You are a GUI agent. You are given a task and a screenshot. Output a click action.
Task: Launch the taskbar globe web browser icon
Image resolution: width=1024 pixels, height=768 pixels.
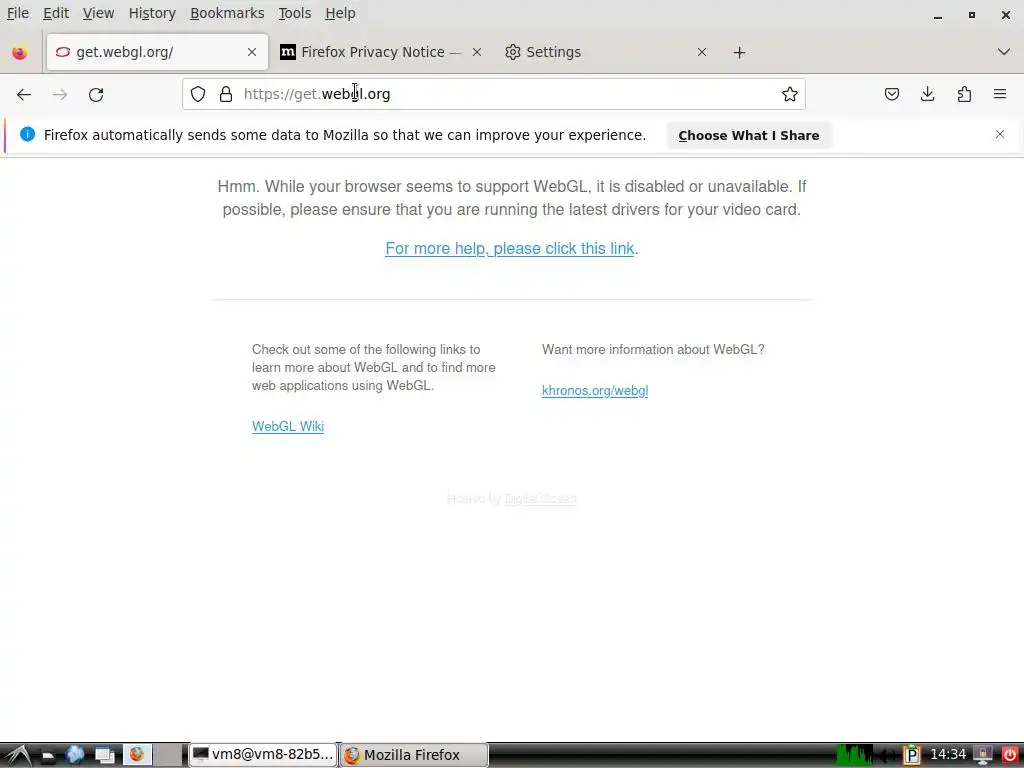(x=75, y=755)
